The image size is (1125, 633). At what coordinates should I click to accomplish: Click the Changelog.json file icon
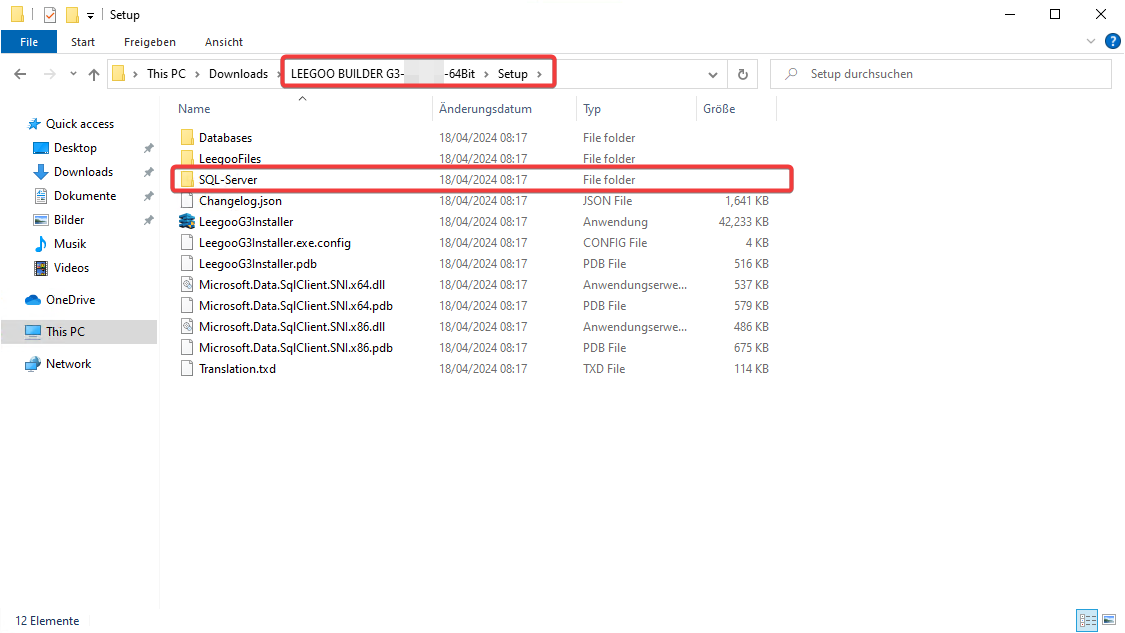click(187, 200)
